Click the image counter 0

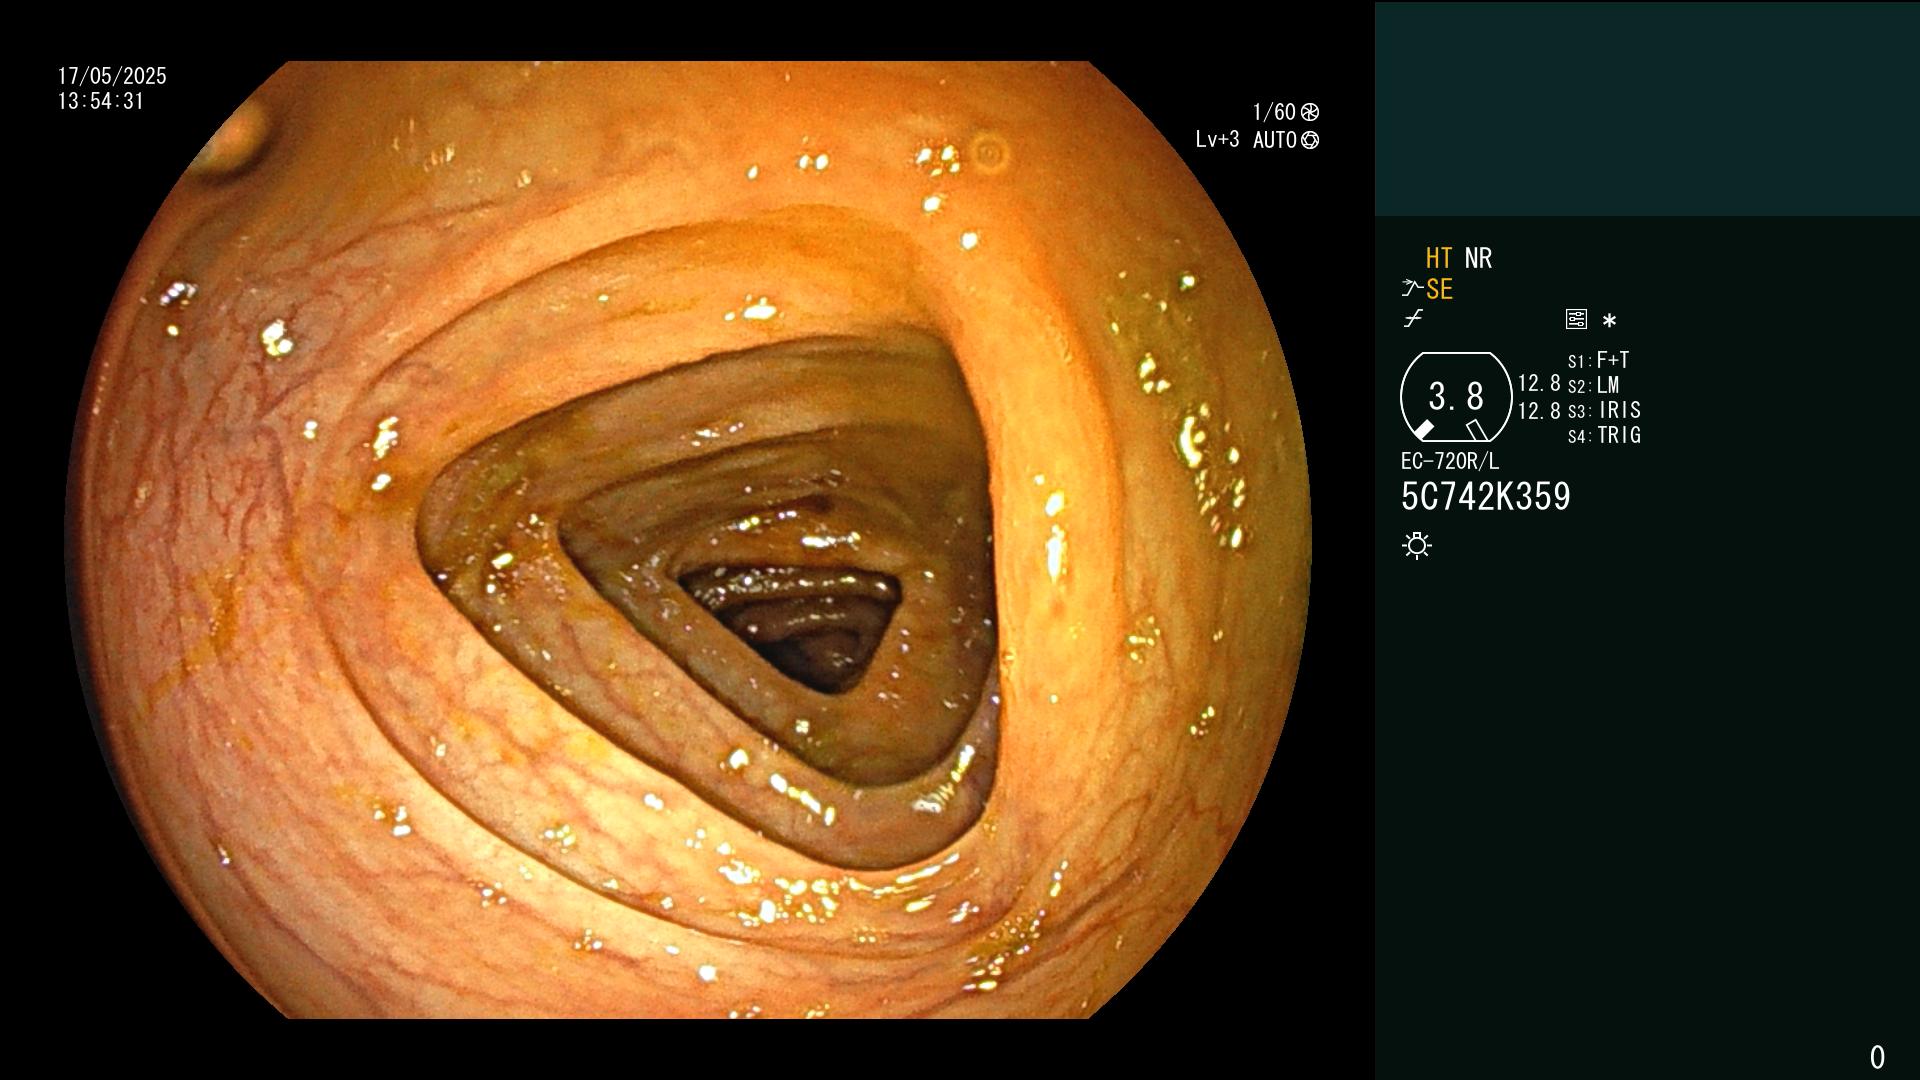1877,1057
